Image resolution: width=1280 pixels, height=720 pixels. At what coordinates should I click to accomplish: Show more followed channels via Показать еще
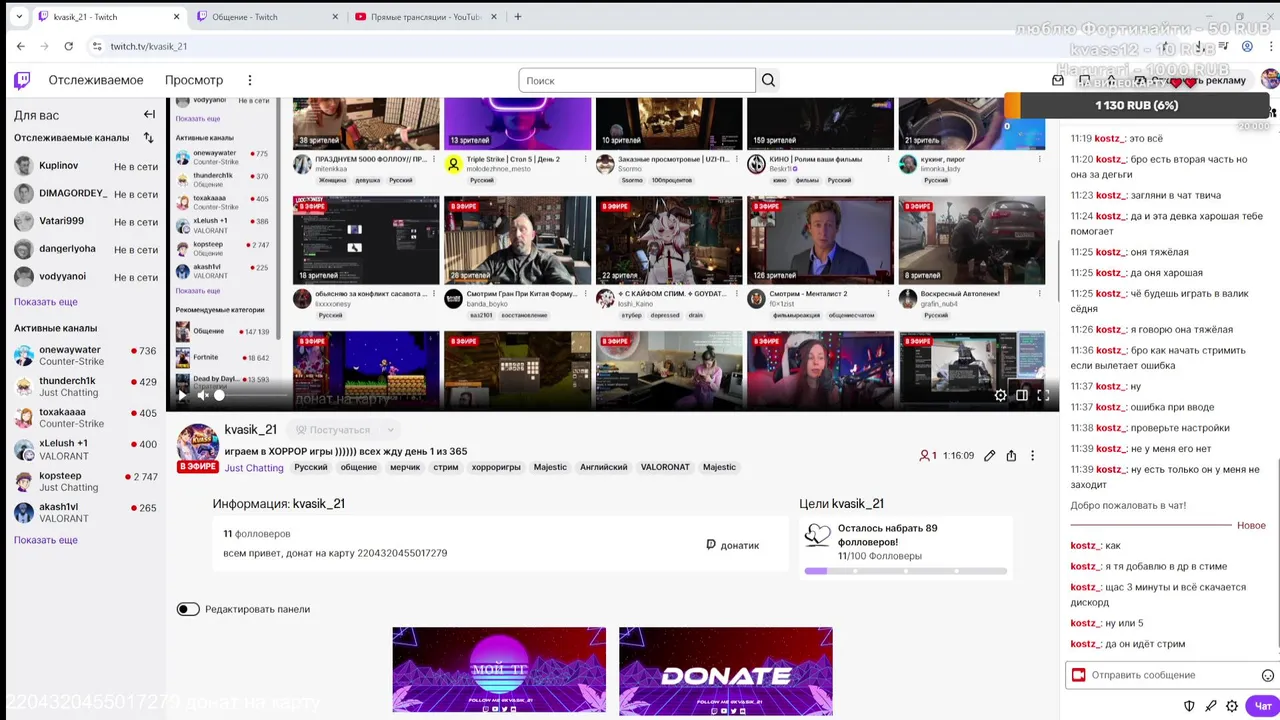45,302
